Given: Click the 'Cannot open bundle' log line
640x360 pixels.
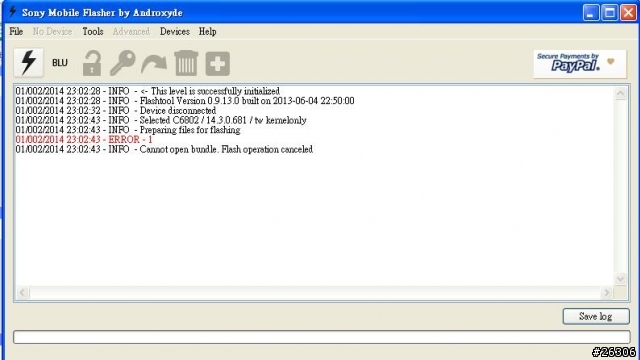Looking at the screenshot, I should 164,149.
